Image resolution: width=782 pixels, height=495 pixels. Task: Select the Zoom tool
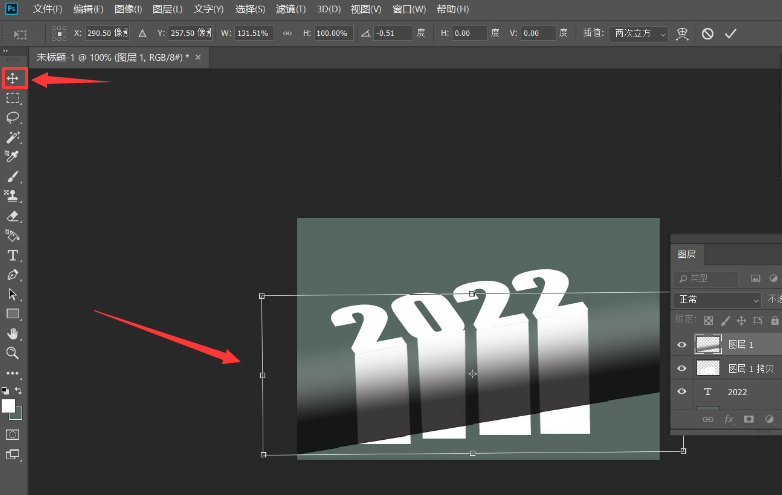click(13, 352)
